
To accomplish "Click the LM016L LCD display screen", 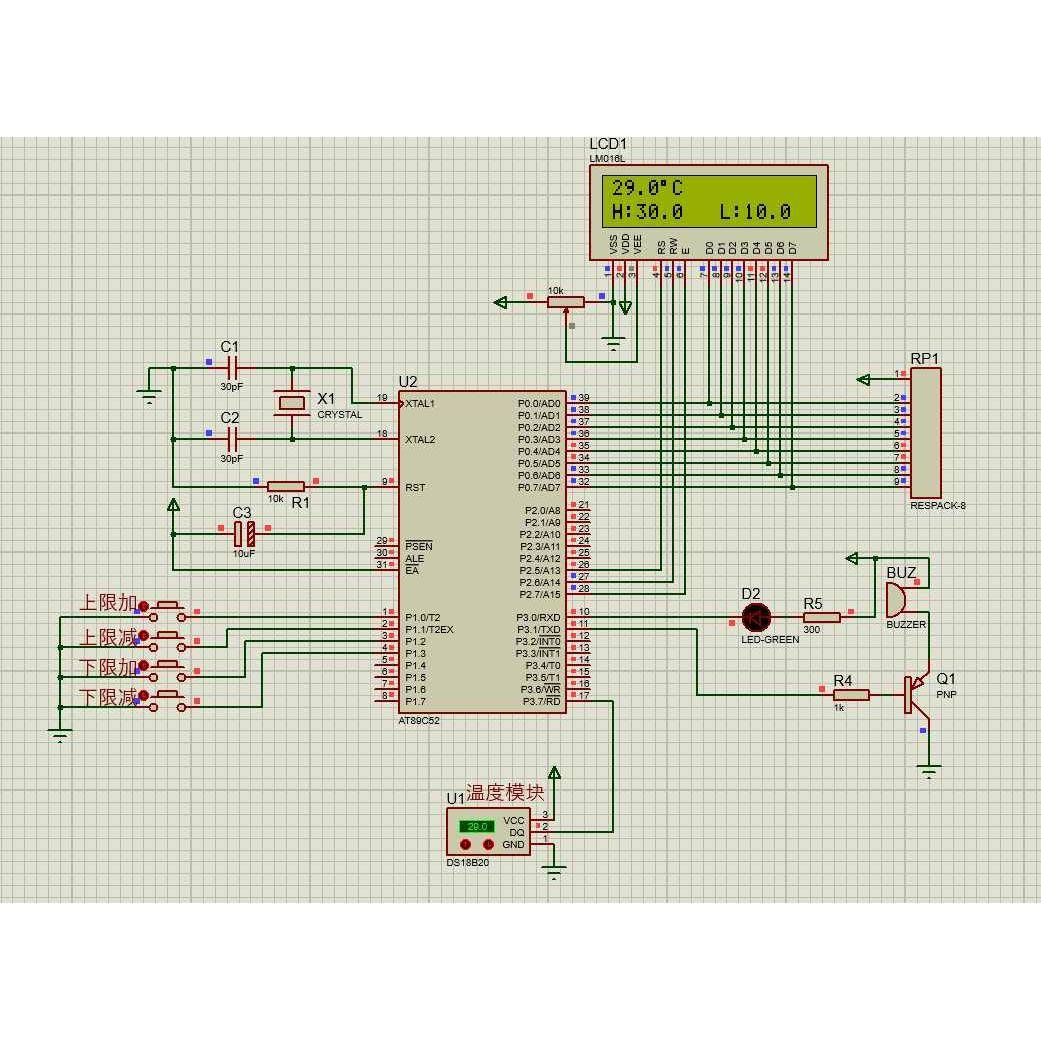I will pos(709,201).
